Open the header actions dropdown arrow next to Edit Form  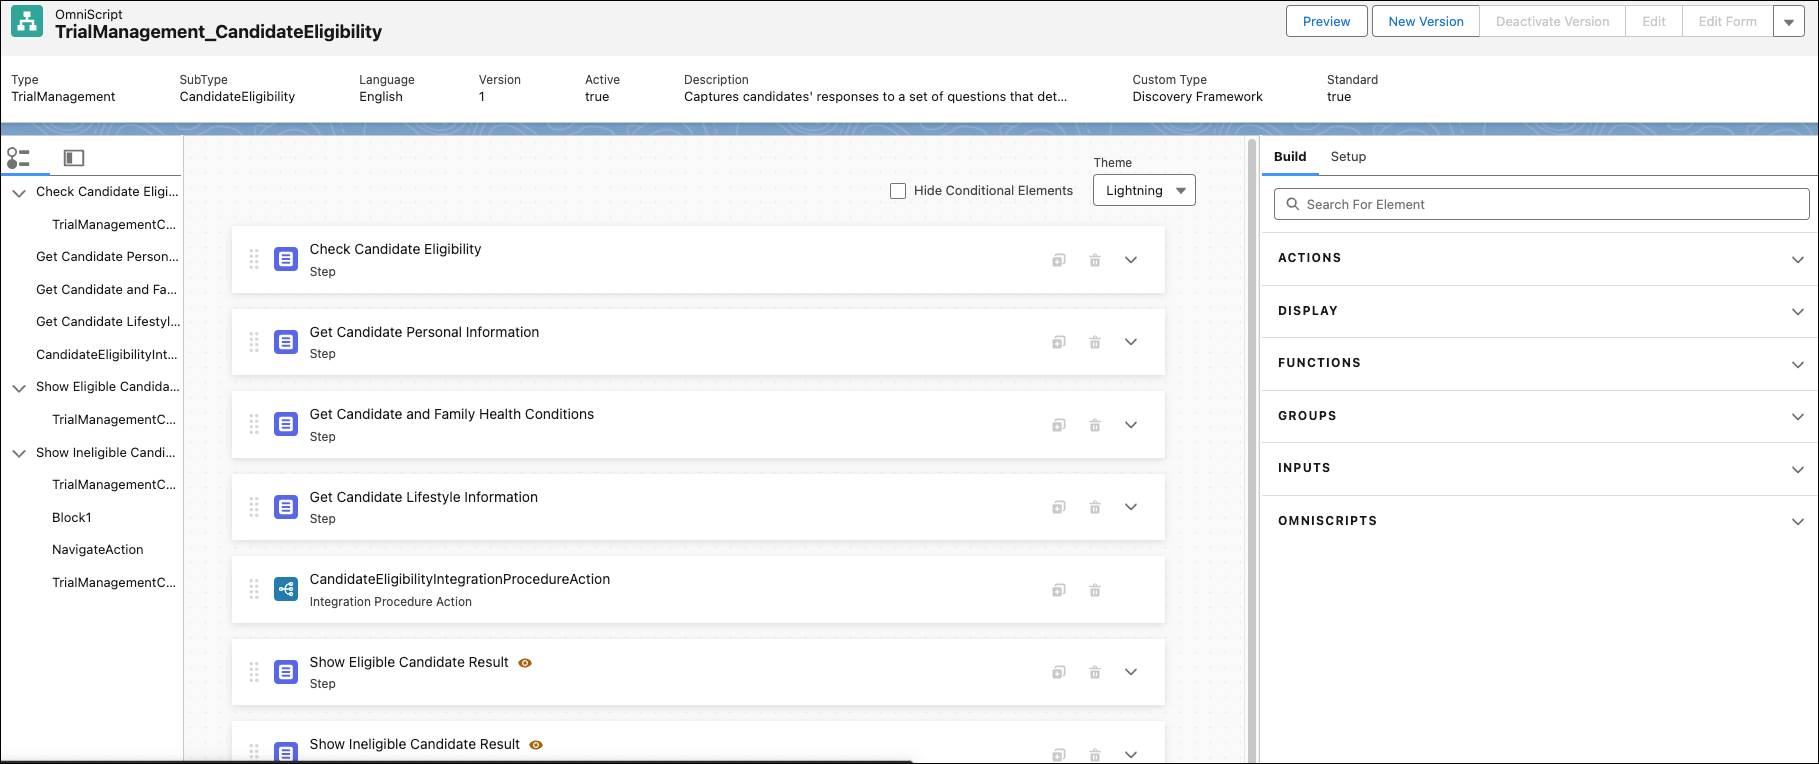[1789, 21]
